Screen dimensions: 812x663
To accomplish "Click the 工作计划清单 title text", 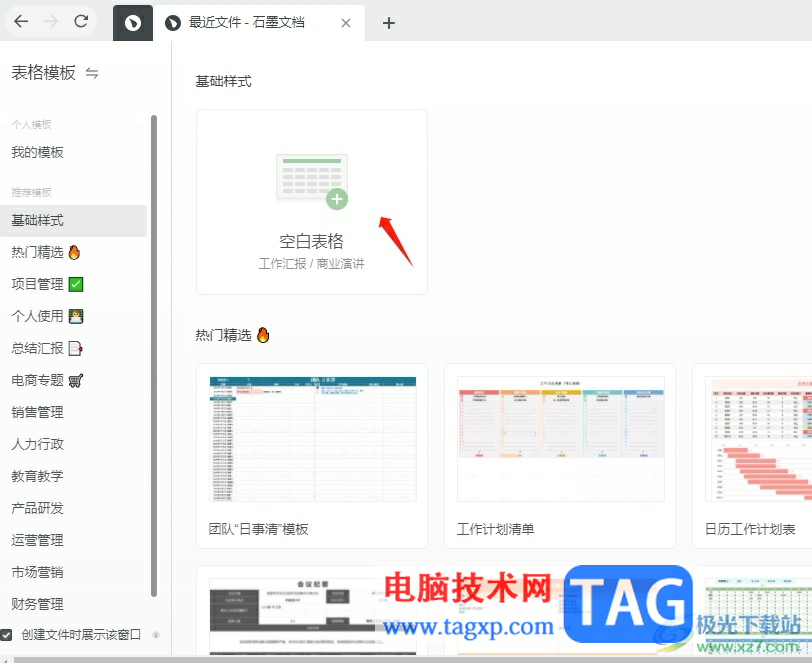I will pyautogui.click(x=495, y=529).
